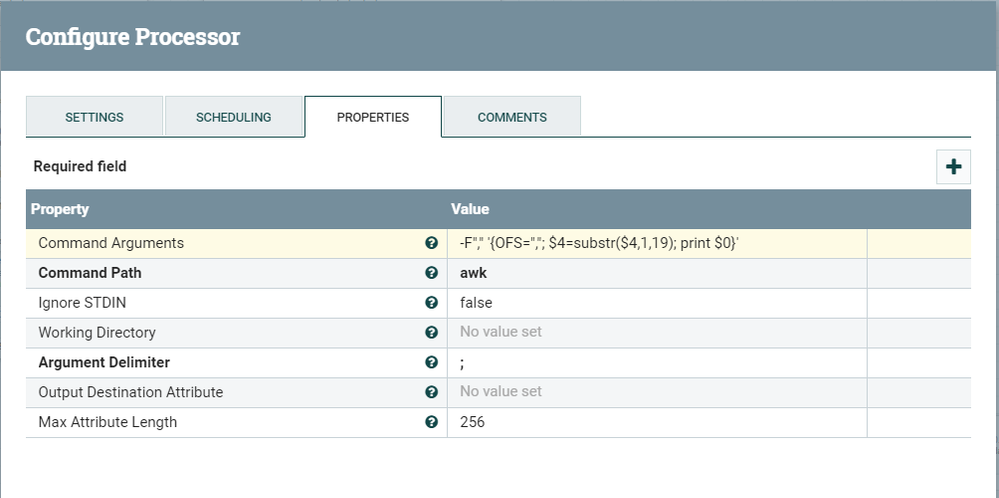The image size is (999, 498).
Task: Click the Add Property plus icon
Action: tap(953, 167)
